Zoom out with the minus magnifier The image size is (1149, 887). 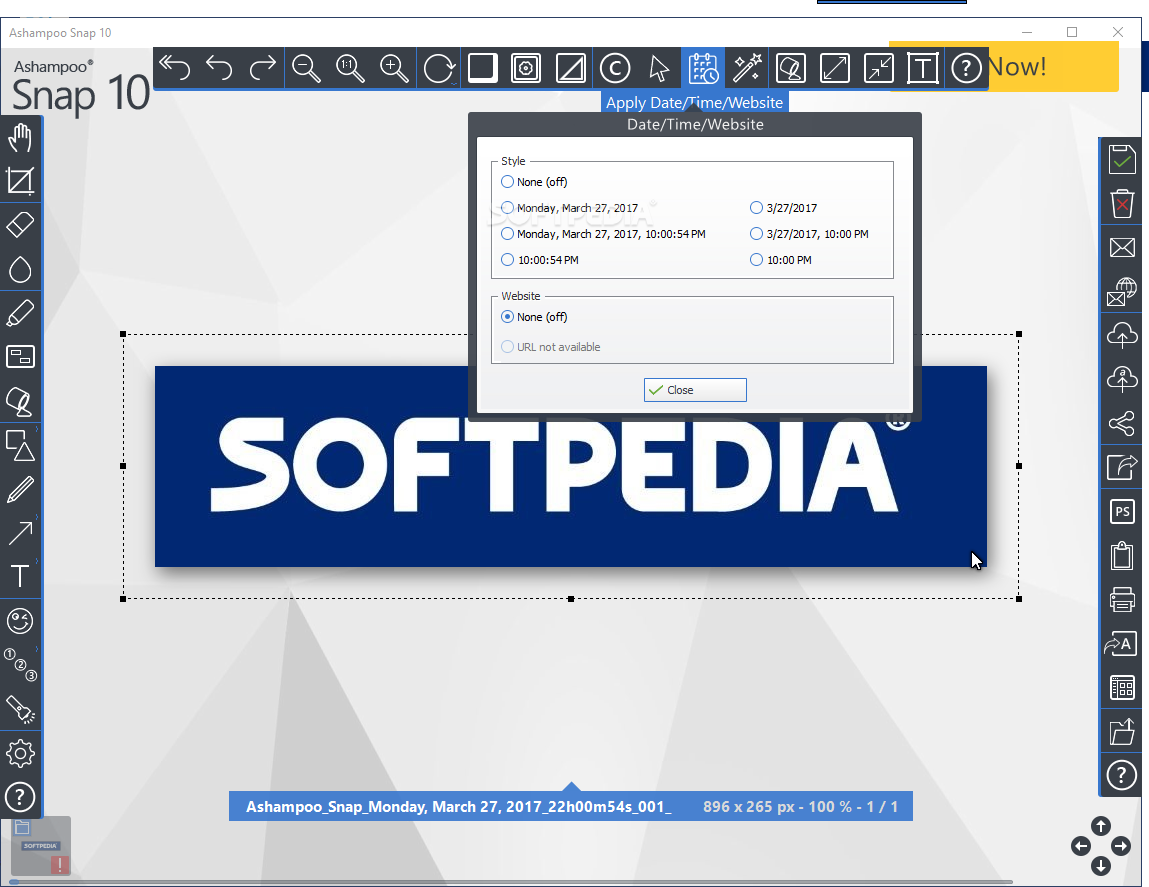[306, 68]
